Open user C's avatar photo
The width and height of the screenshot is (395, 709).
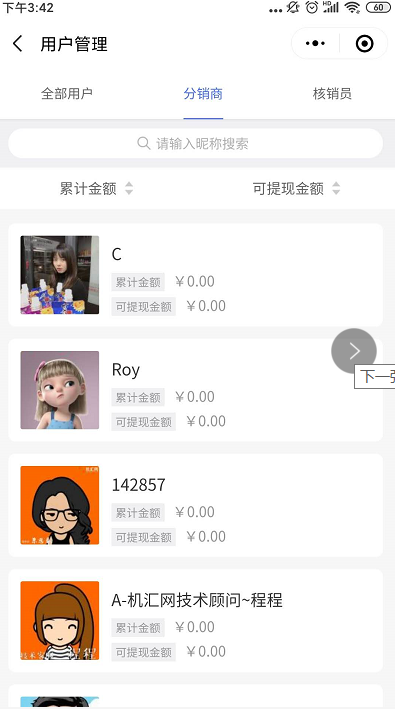click(60, 275)
